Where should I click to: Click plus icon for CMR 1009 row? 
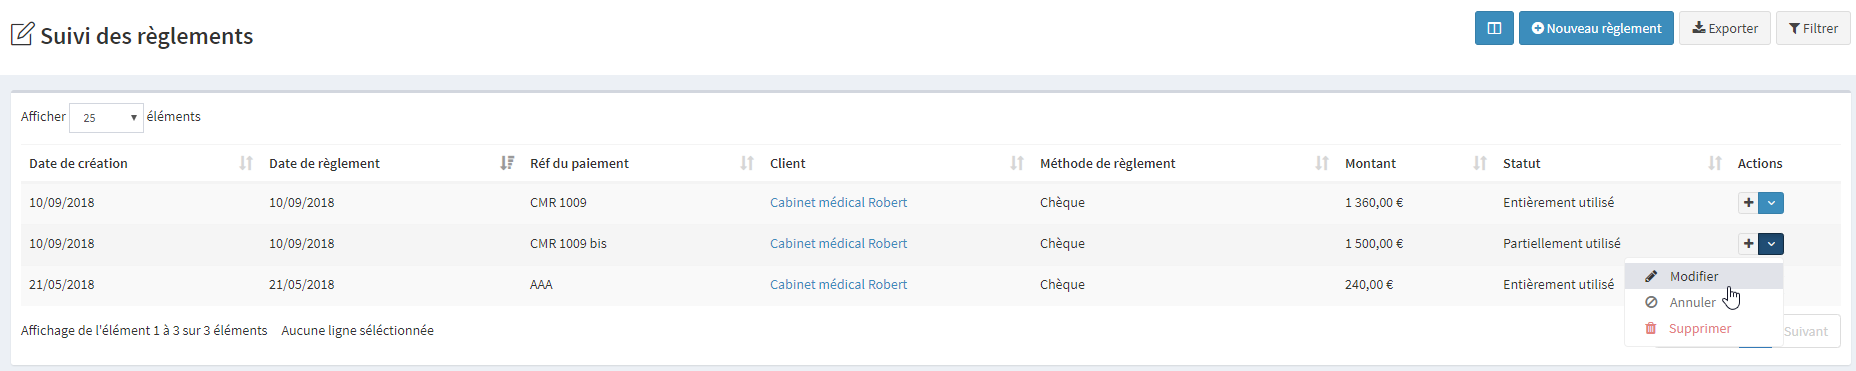point(1748,203)
